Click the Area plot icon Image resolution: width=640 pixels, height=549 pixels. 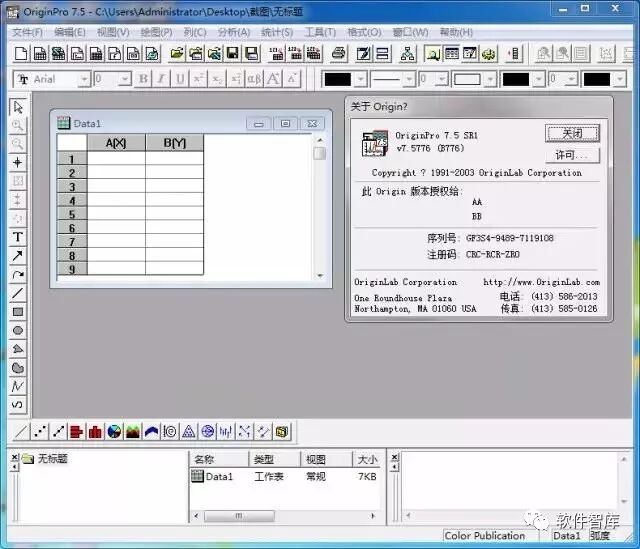(x=133, y=431)
